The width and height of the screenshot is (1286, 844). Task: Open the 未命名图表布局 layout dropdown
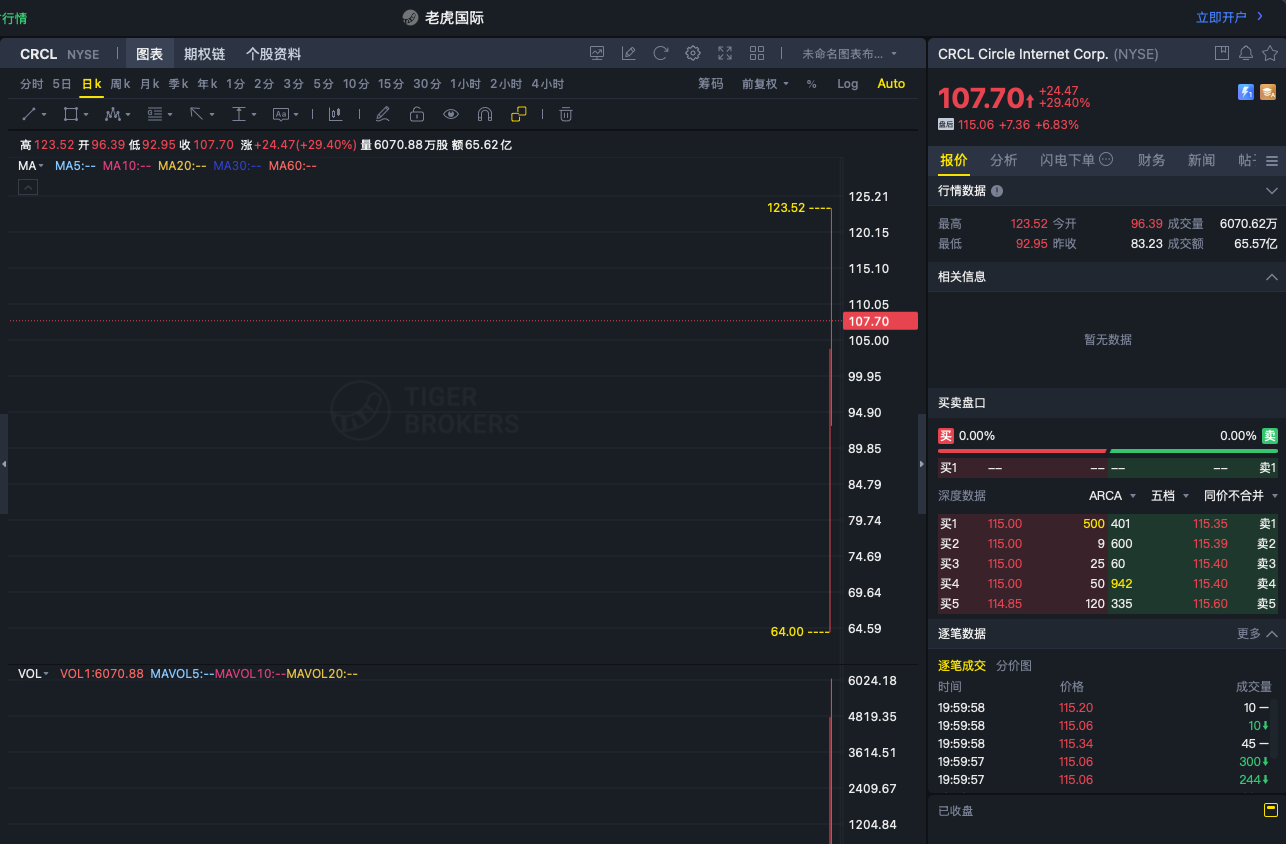coord(850,54)
